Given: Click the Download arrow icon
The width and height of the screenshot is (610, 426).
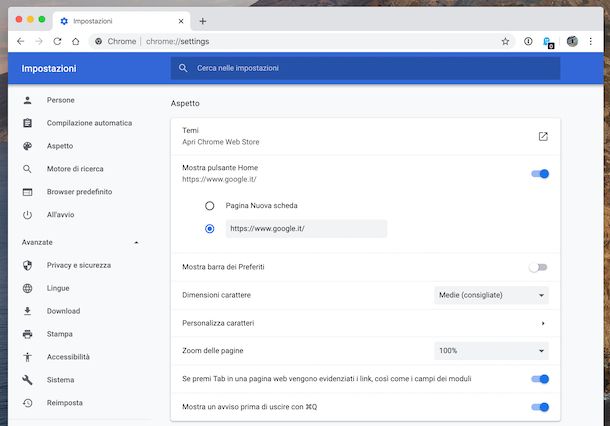Looking at the screenshot, I should 27,311.
